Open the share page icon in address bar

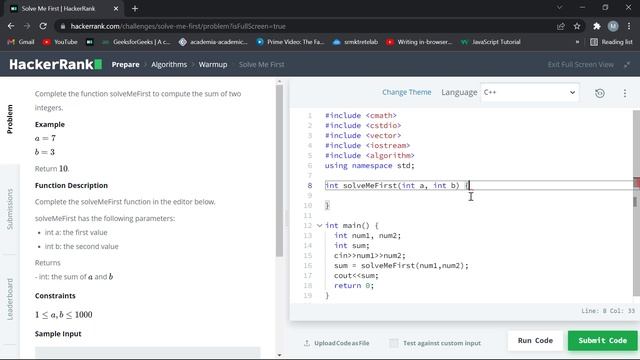point(561,26)
